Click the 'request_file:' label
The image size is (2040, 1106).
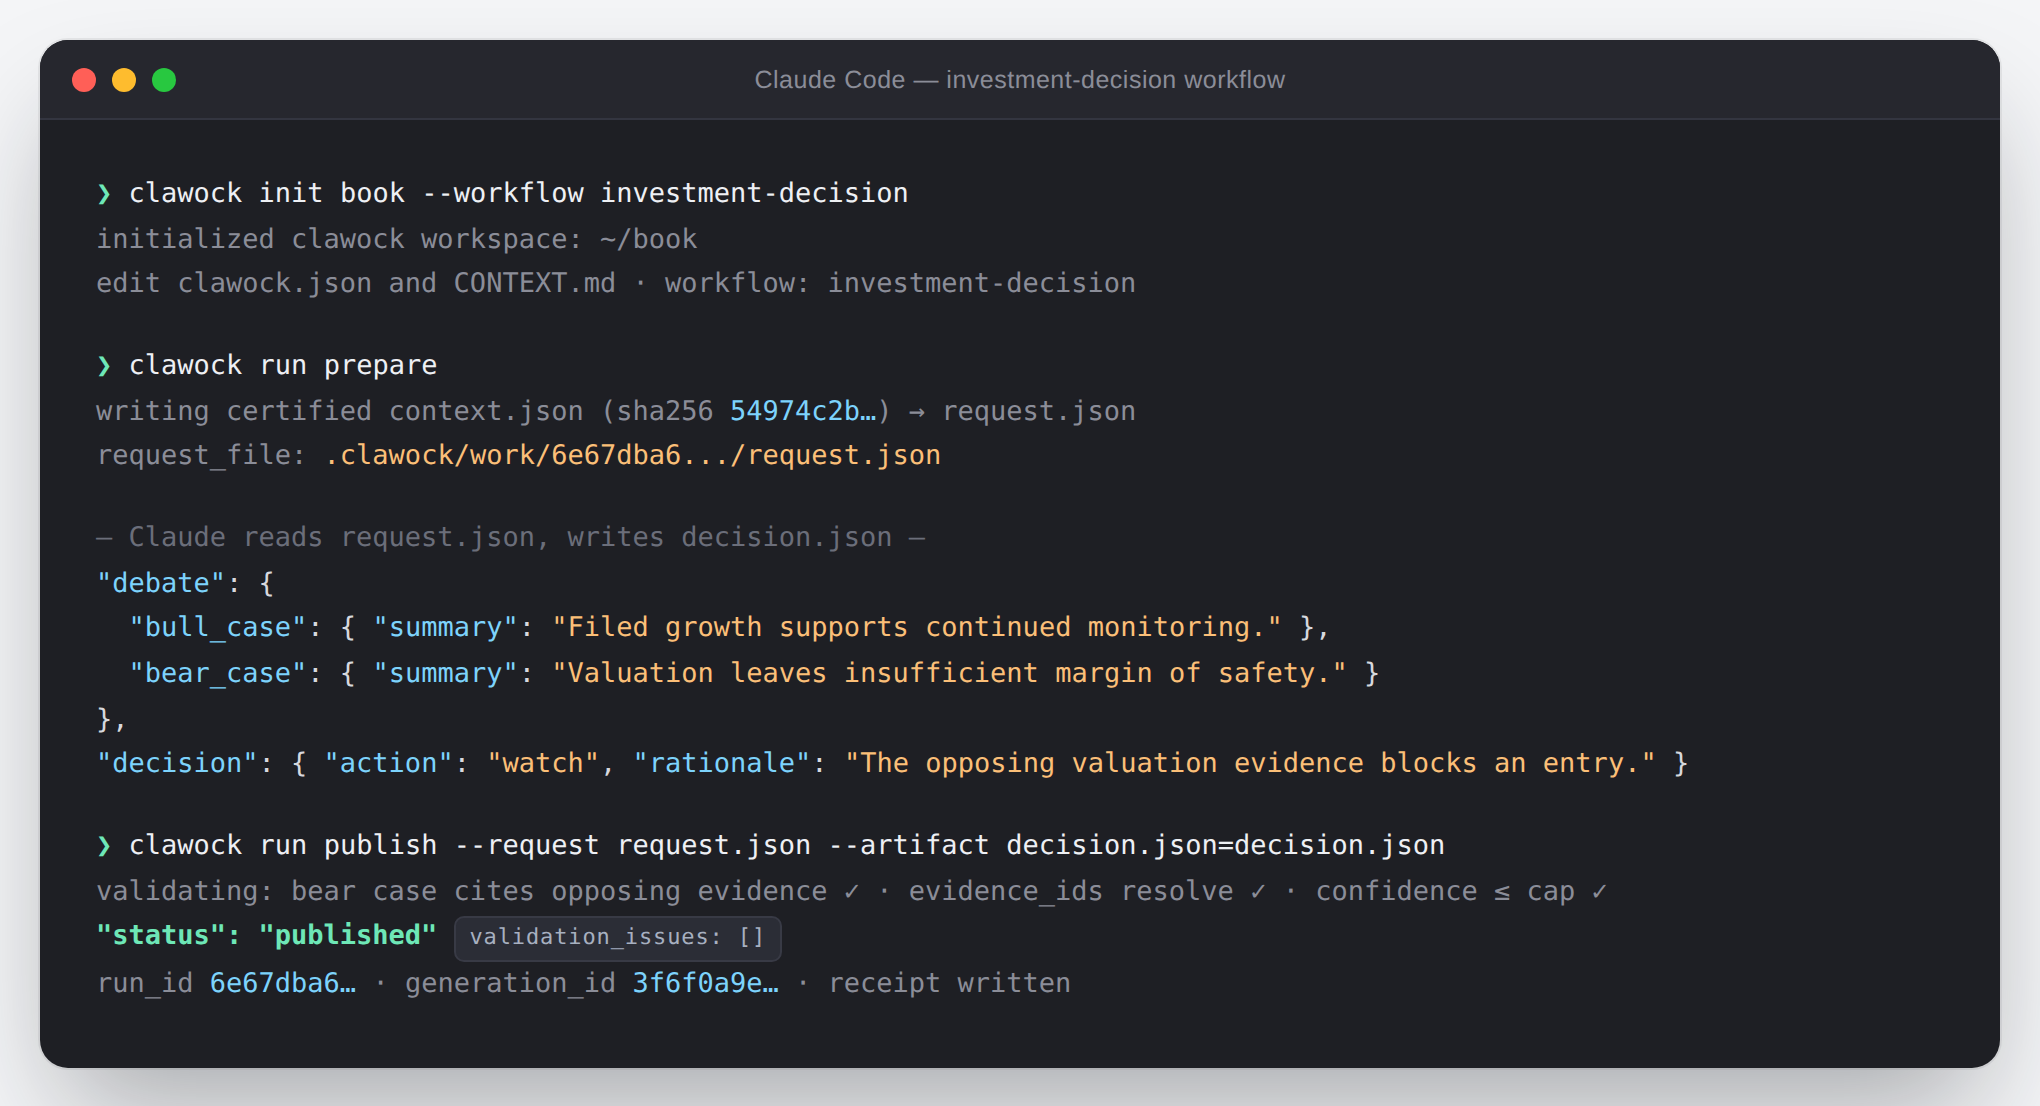click(201, 455)
